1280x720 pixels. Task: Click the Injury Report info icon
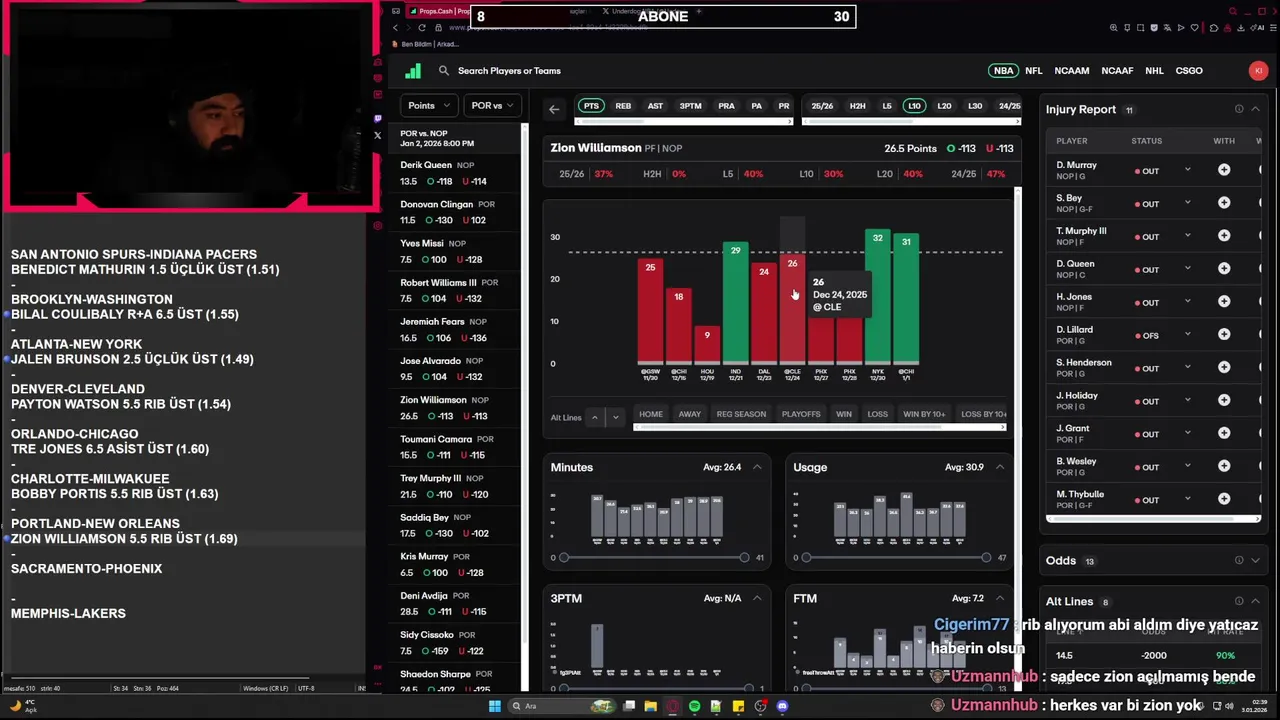pos(1239,109)
